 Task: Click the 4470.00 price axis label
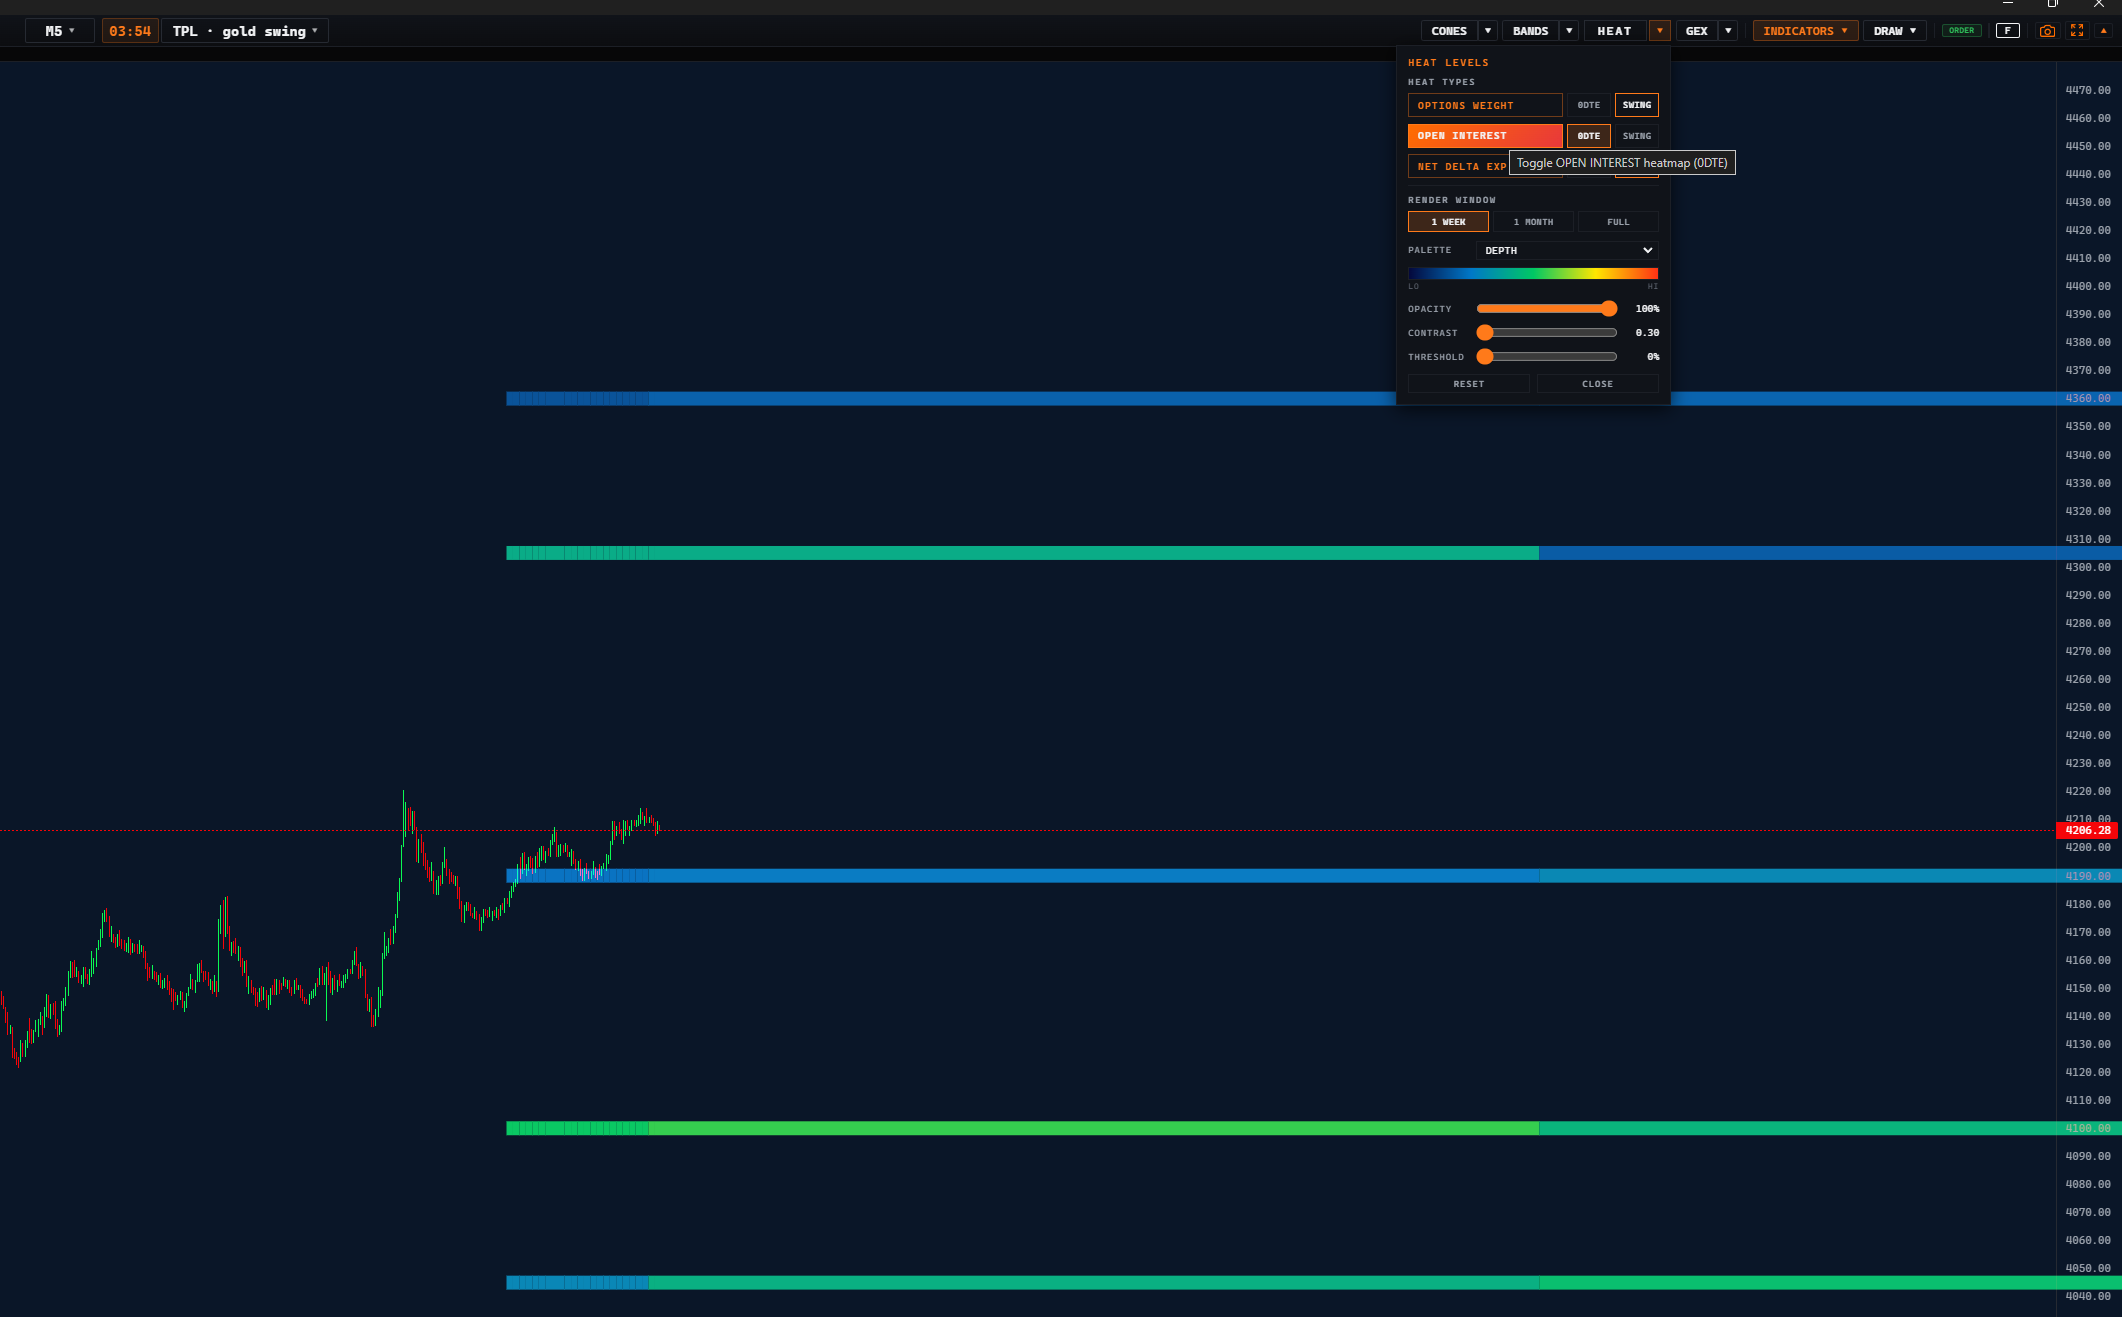tap(2088, 90)
